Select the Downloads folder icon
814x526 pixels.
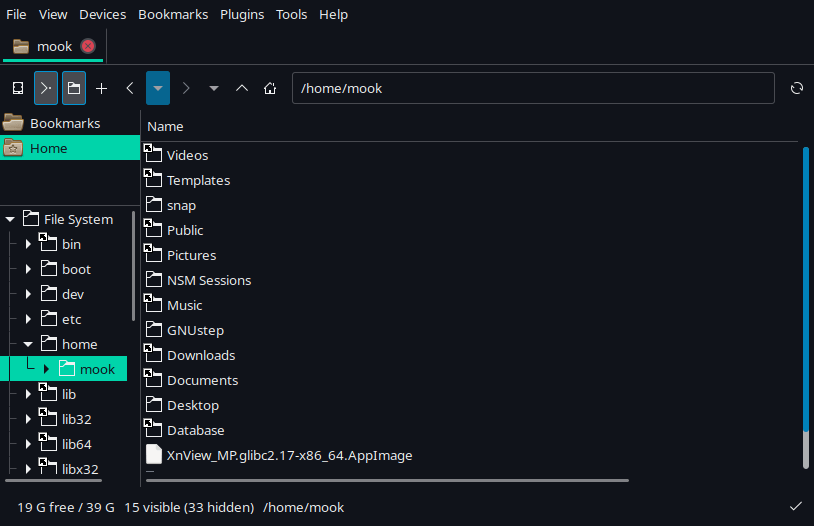tap(153, 353)
